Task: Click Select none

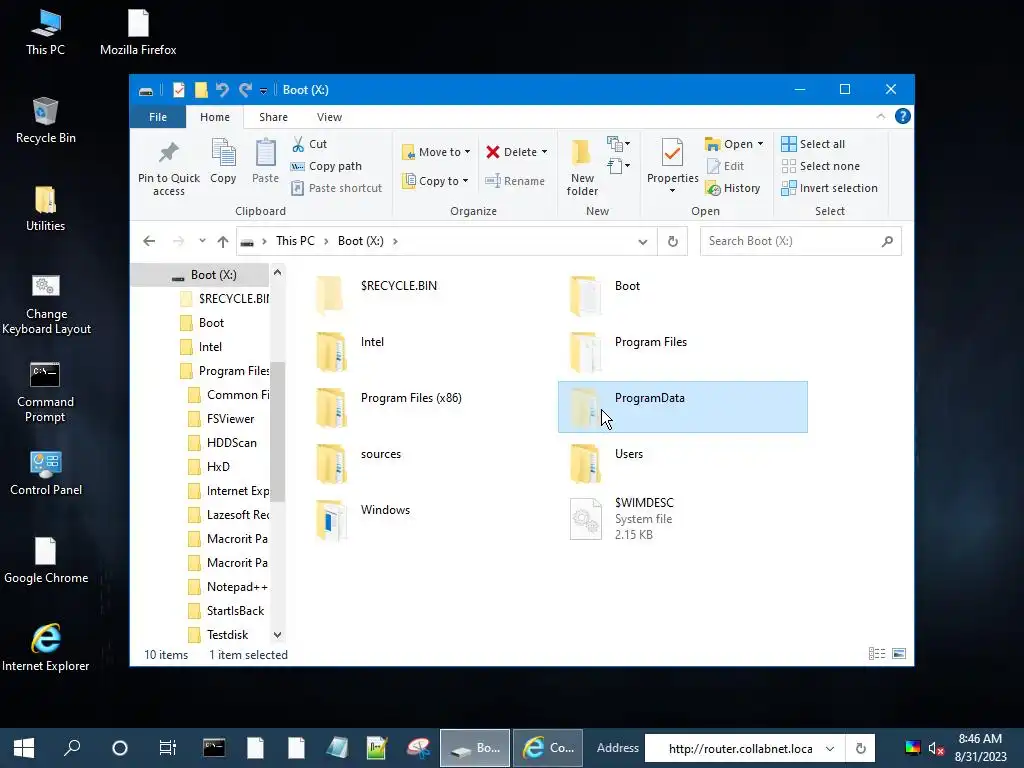Action: [x=821, y=166]
